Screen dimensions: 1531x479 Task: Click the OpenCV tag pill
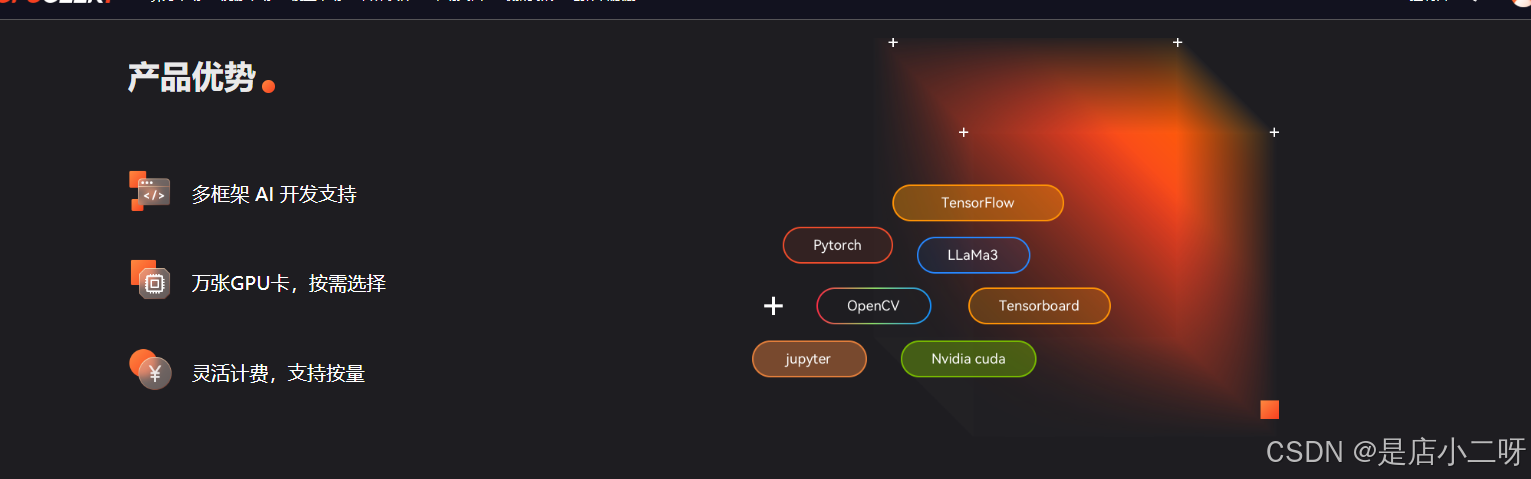click(x=873, y=306)
